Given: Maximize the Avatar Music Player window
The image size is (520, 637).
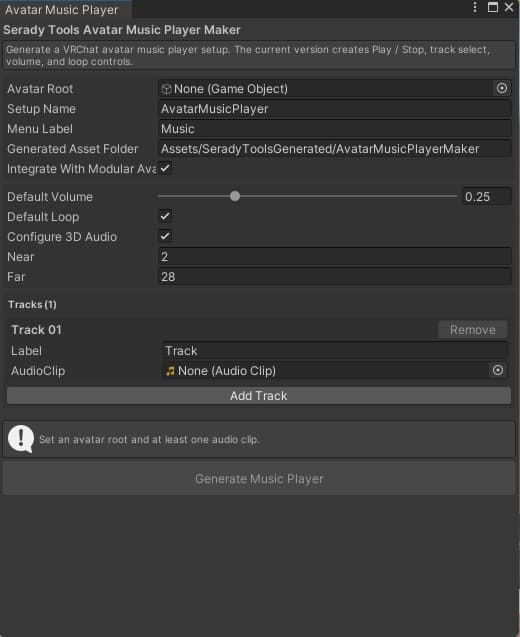Looking at the screenshot, I should (x=492, y=7).
